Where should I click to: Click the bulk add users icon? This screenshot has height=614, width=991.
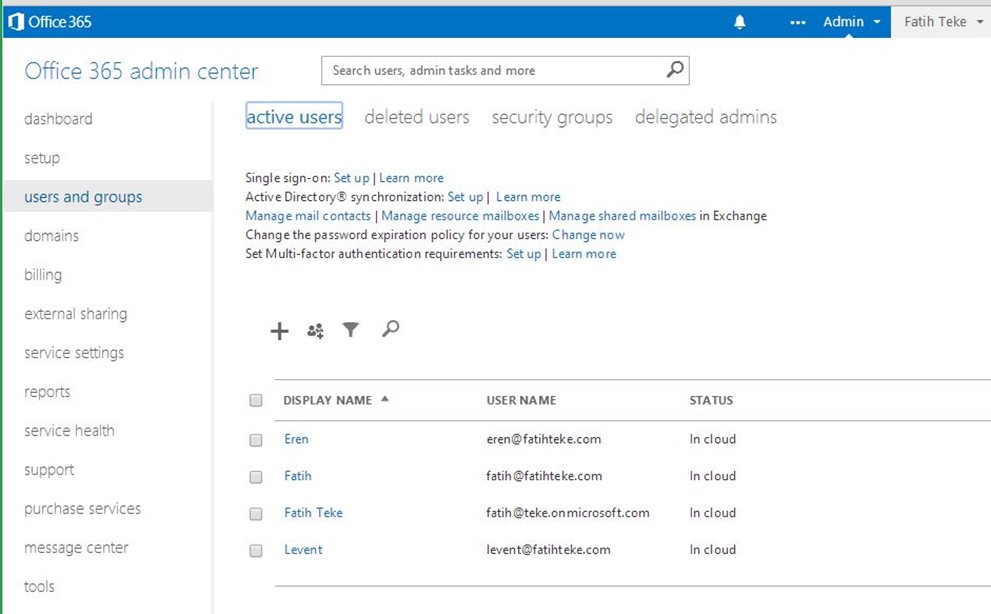(x=315, y=330)
